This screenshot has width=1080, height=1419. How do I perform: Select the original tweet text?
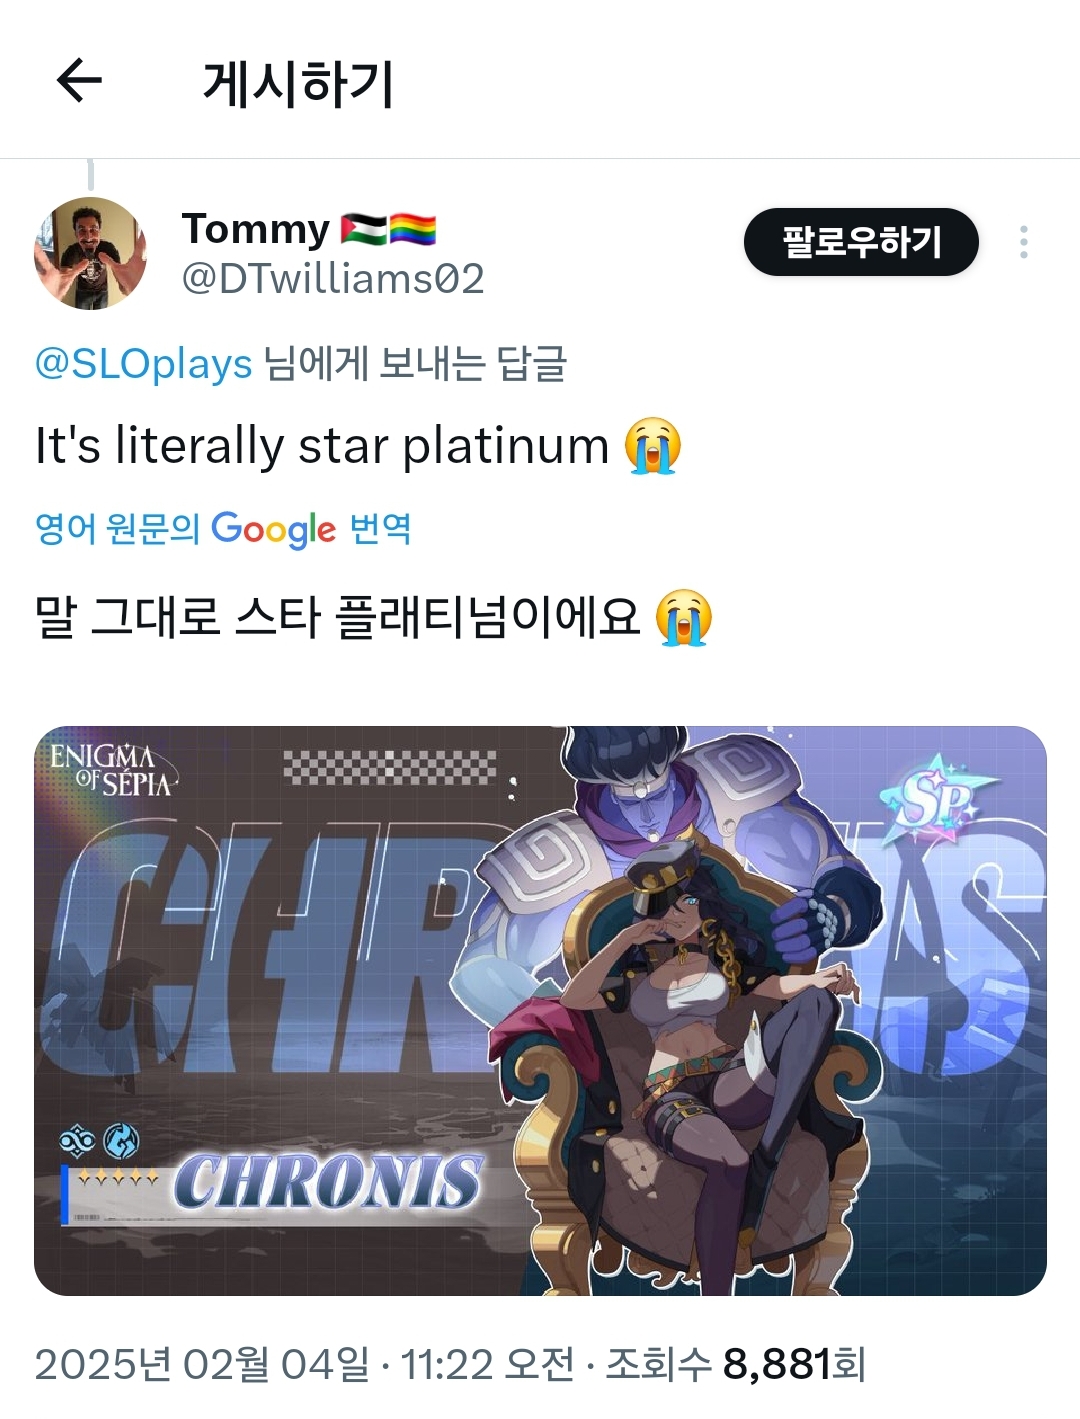[x=358, y=445]
